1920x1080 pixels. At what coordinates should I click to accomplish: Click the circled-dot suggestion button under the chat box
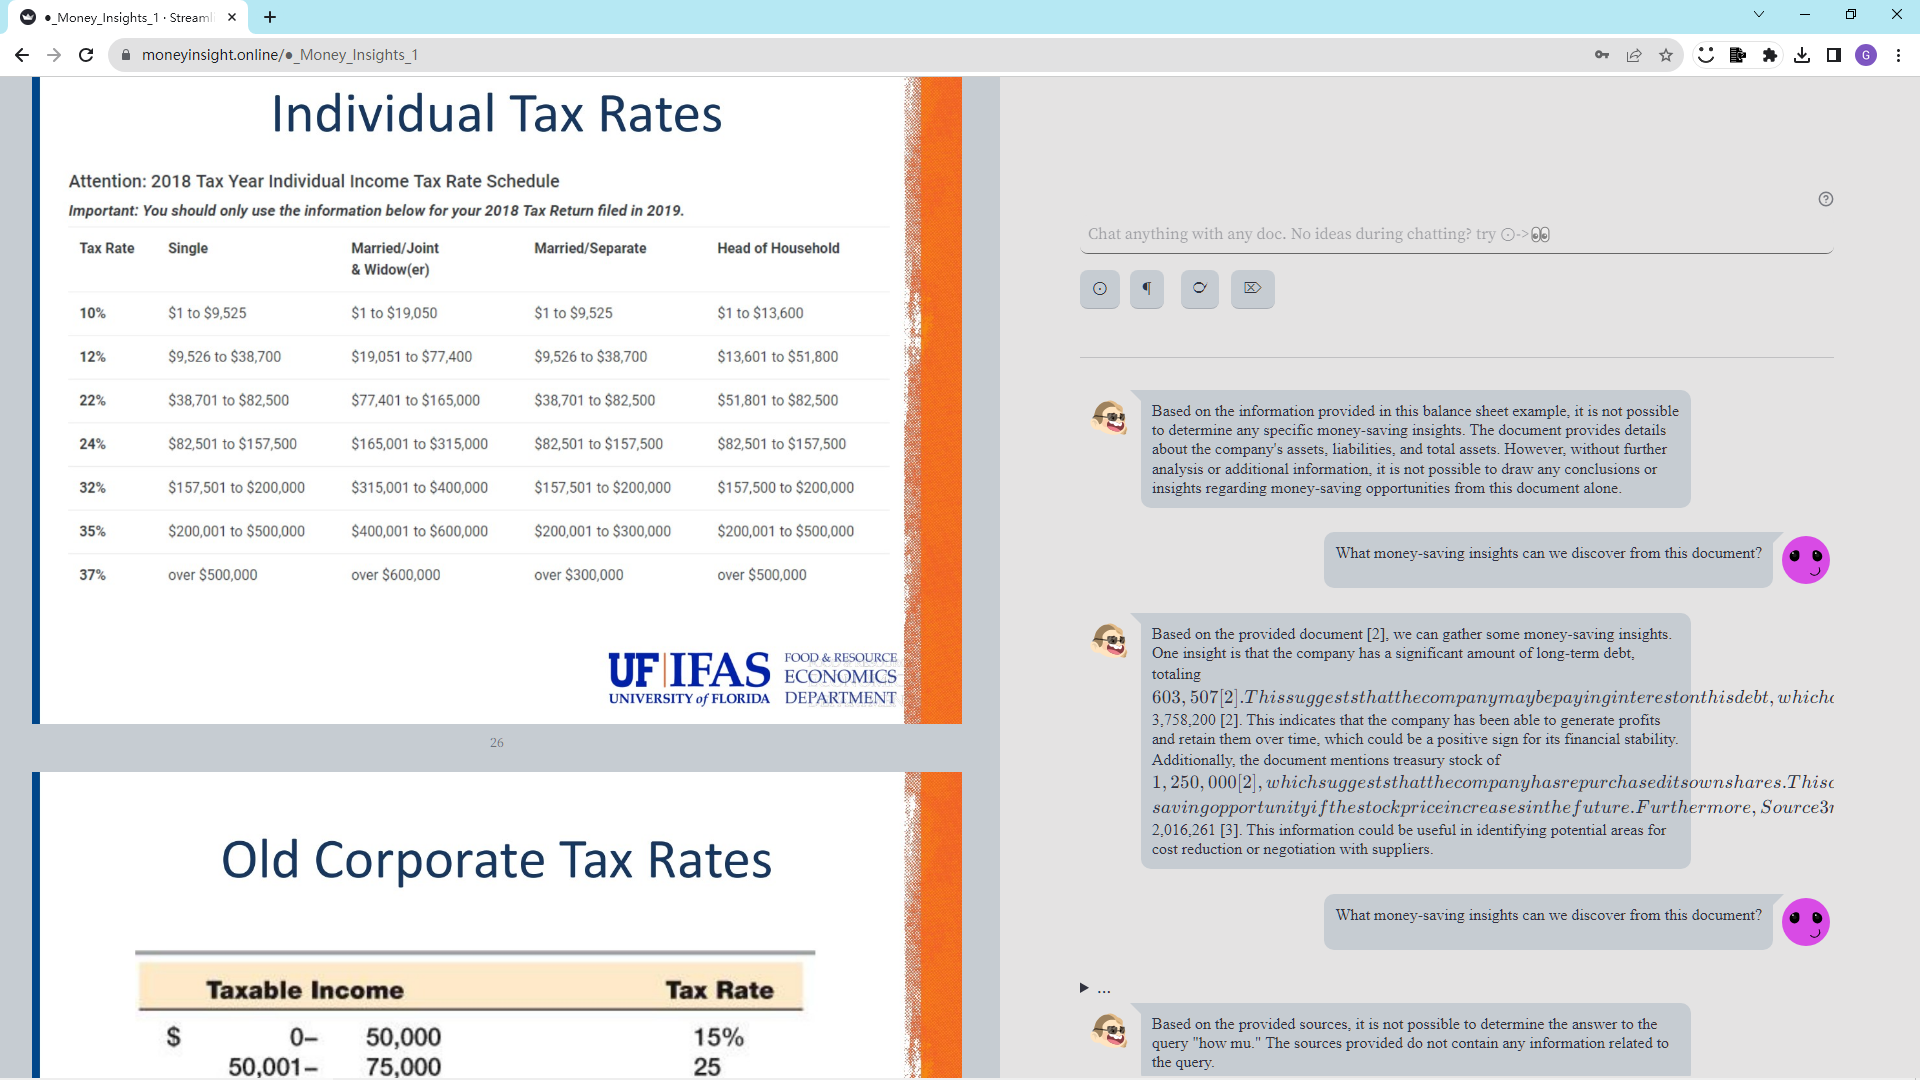pos(1099,289)
